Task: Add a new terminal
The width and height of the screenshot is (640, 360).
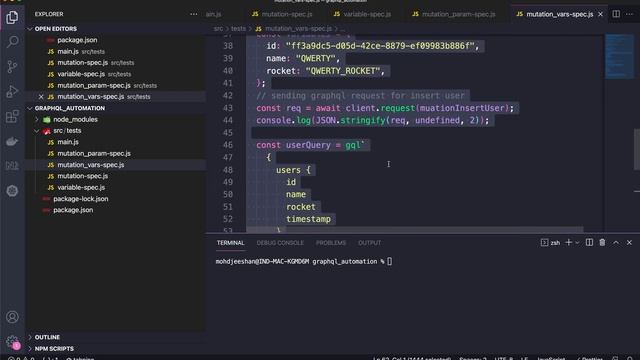Action: pyautogui.click(x=568, y=242)
